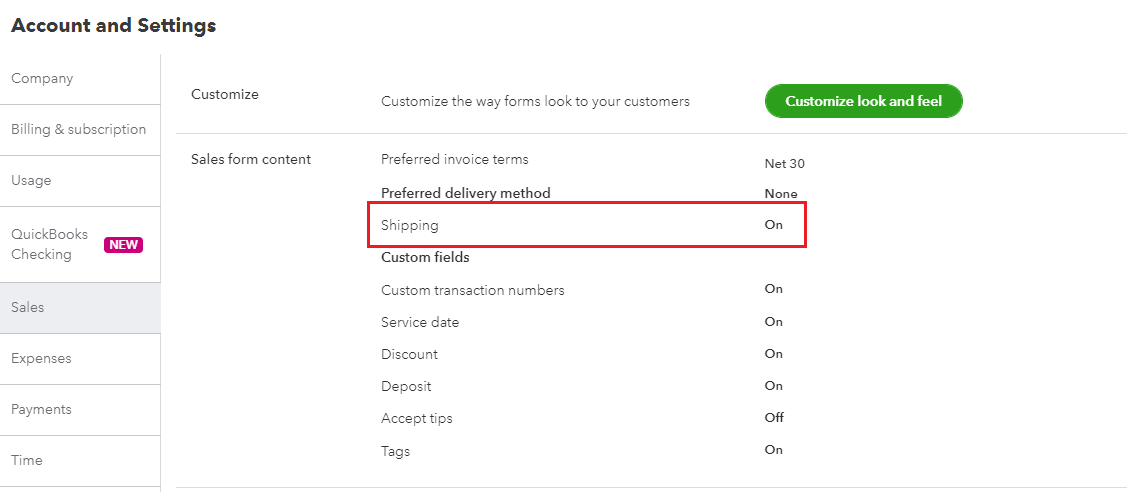Click the Tags setting row
1127x492 pixels.
[396, 451]
